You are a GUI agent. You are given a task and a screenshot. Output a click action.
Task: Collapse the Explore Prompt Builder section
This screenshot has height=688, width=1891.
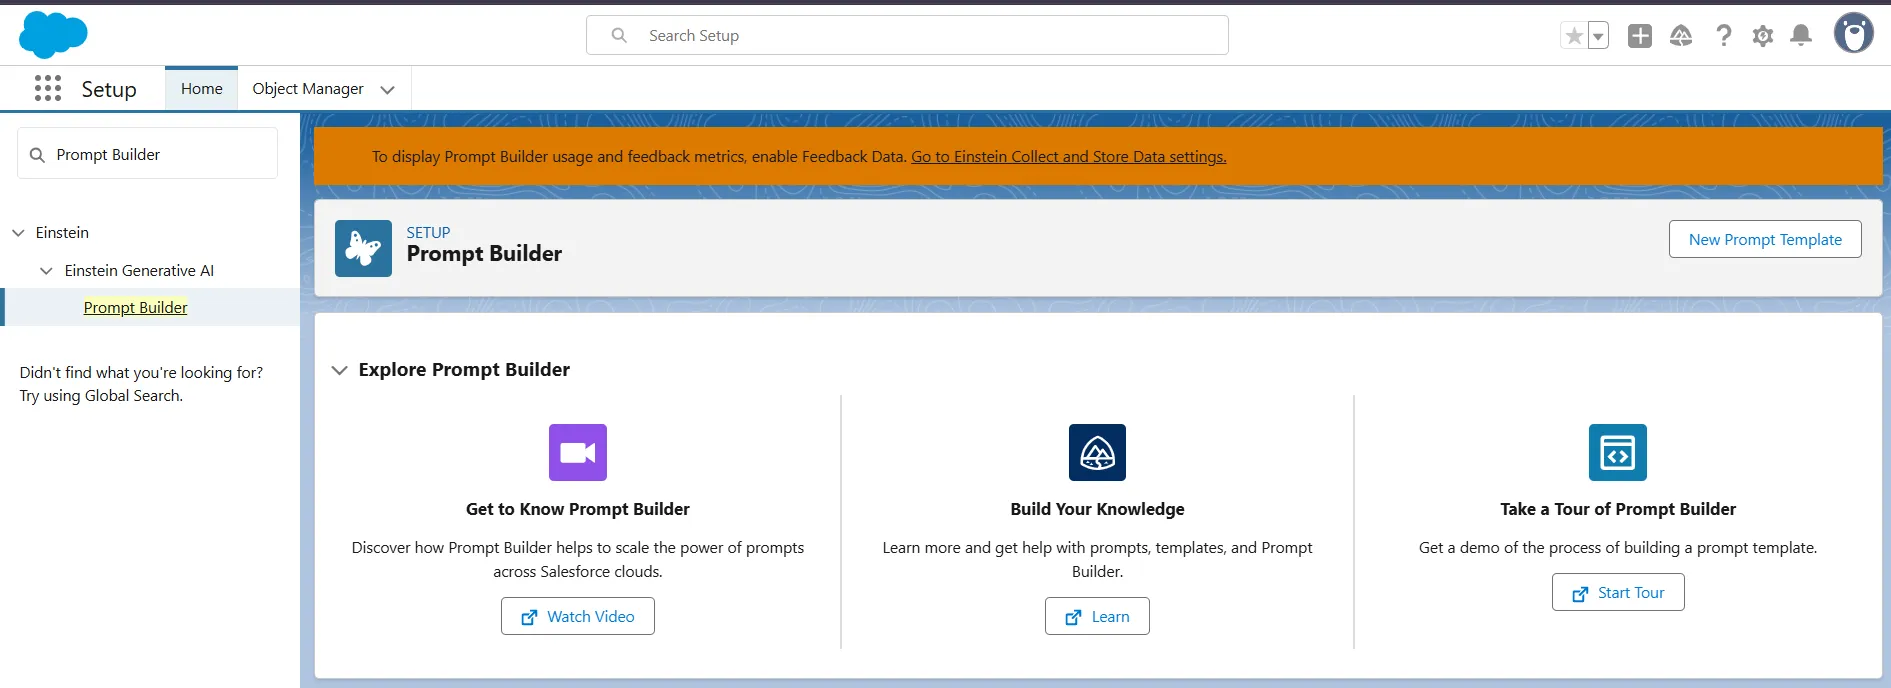[340, 370]
